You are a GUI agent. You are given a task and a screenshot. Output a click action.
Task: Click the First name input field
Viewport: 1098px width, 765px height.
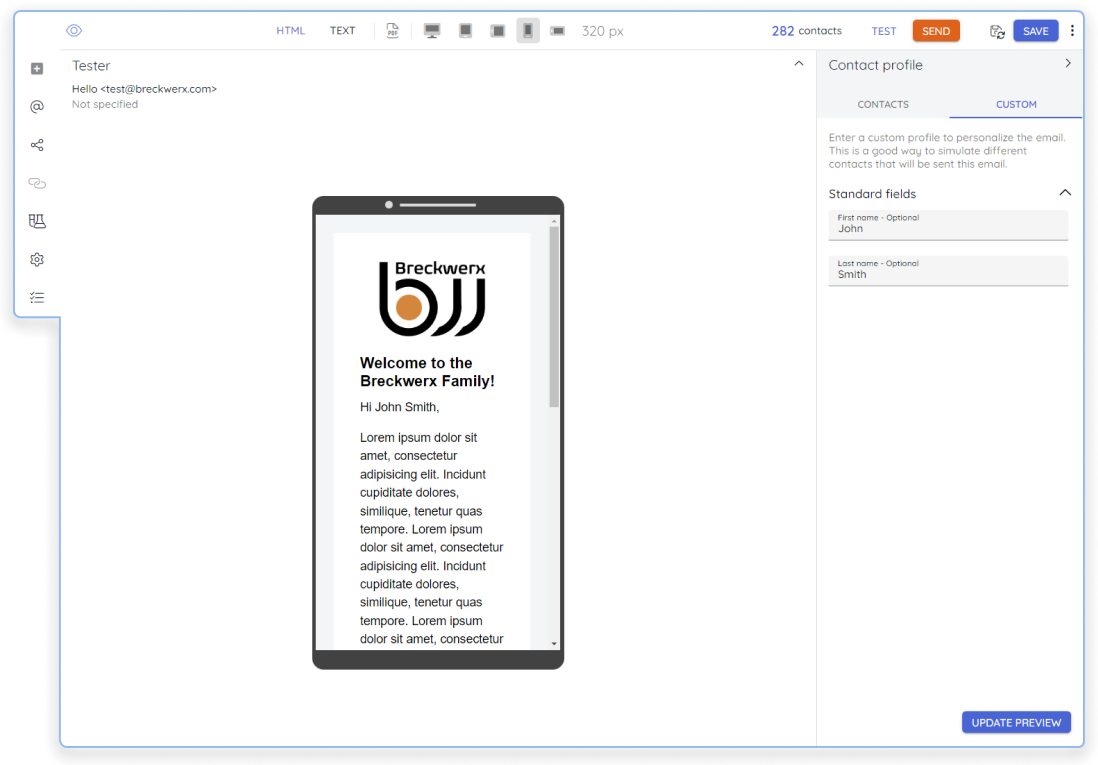948,225
